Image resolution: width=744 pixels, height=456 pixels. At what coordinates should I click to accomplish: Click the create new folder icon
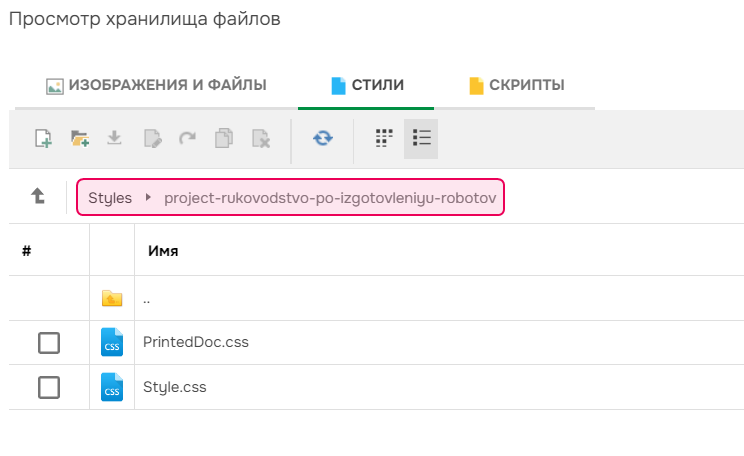[80, 139]
